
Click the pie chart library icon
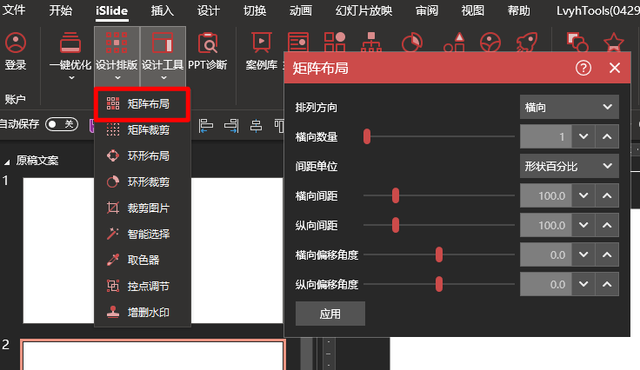(x=412, y=42)
